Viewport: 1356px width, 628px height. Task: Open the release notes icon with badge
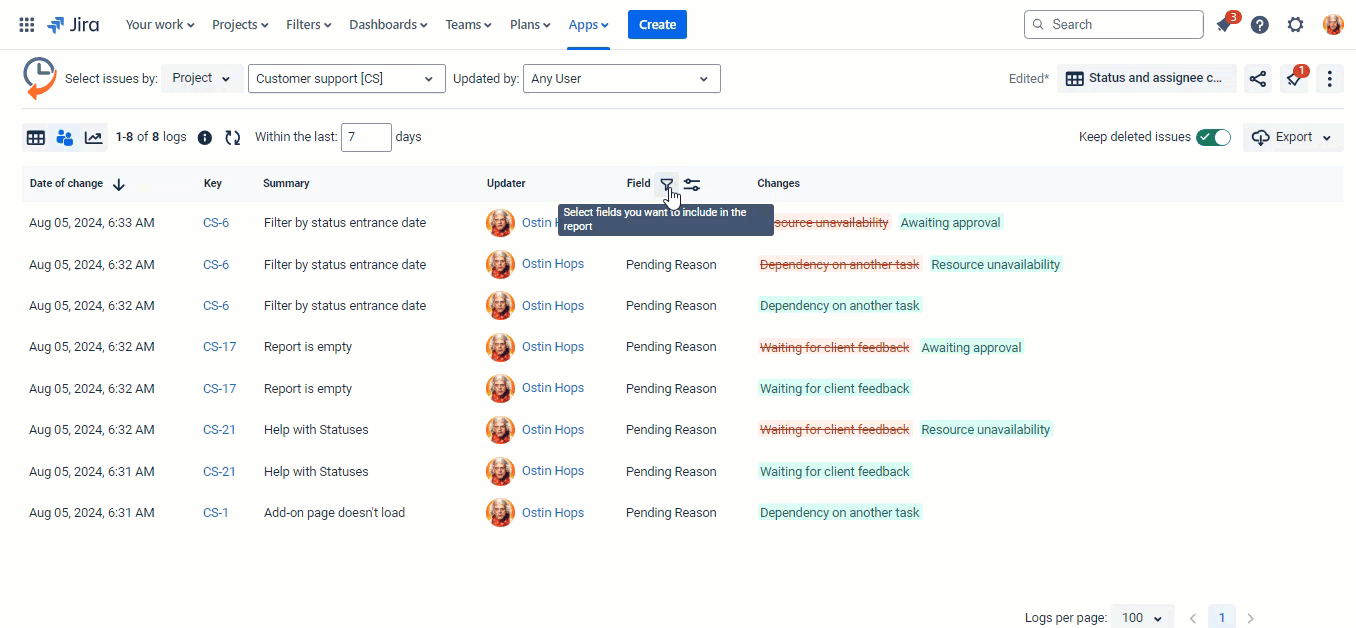click(x=1295, y=79)
